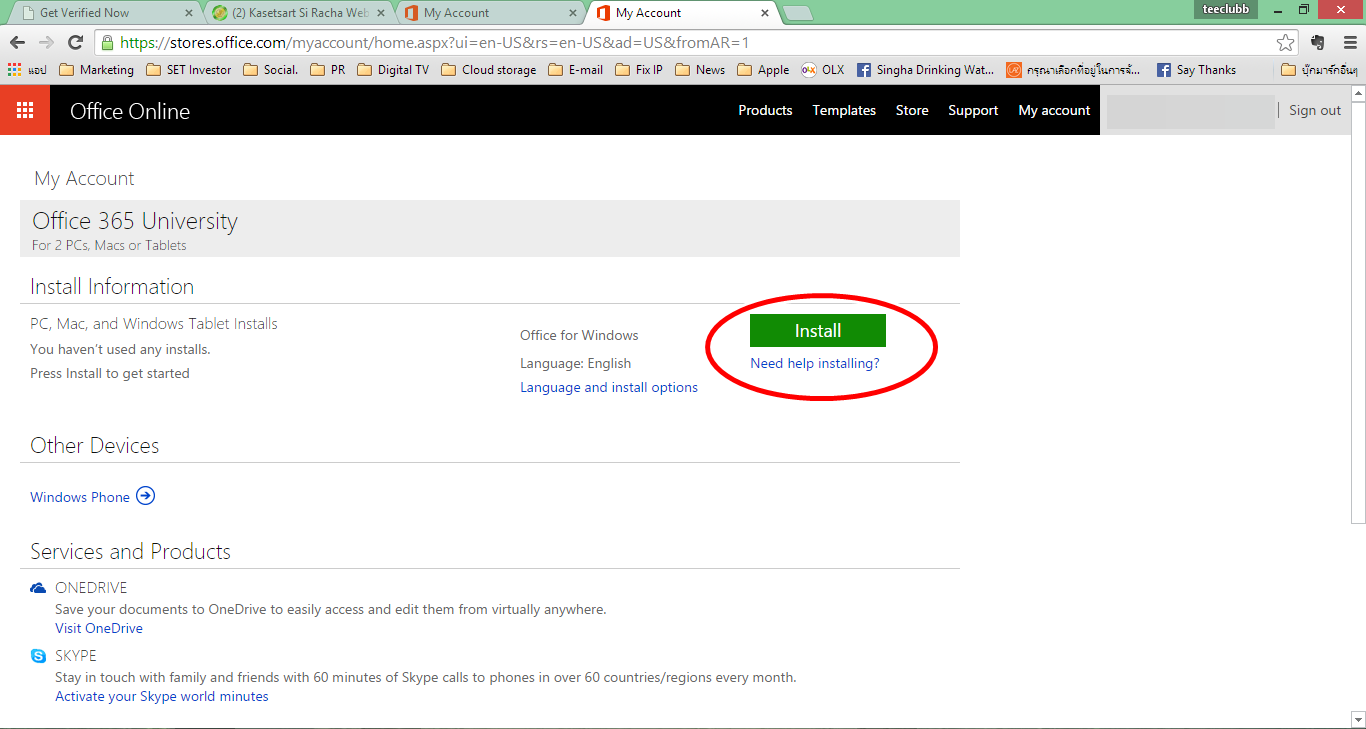Open the Office app launcher grid icon
Image resolution: width=1366 pixels, height=729 pixels.
pyautogui.click(x=25, y=110)
